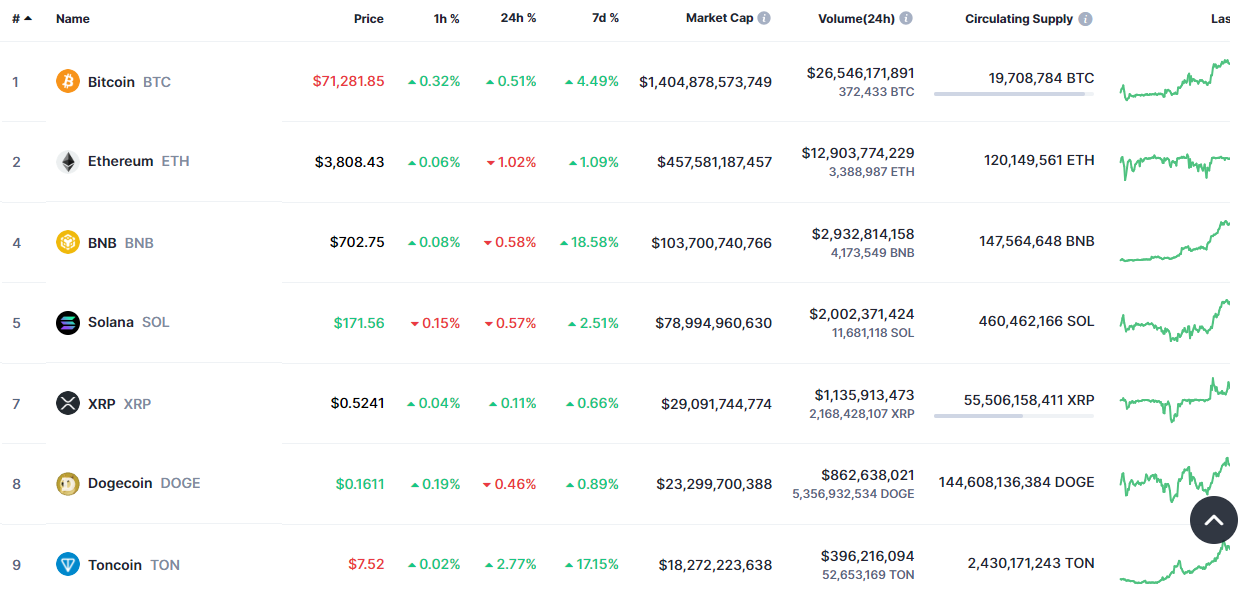Click the Volume(24h) info icon
The image size is (1246, 594).
[906, 18]
